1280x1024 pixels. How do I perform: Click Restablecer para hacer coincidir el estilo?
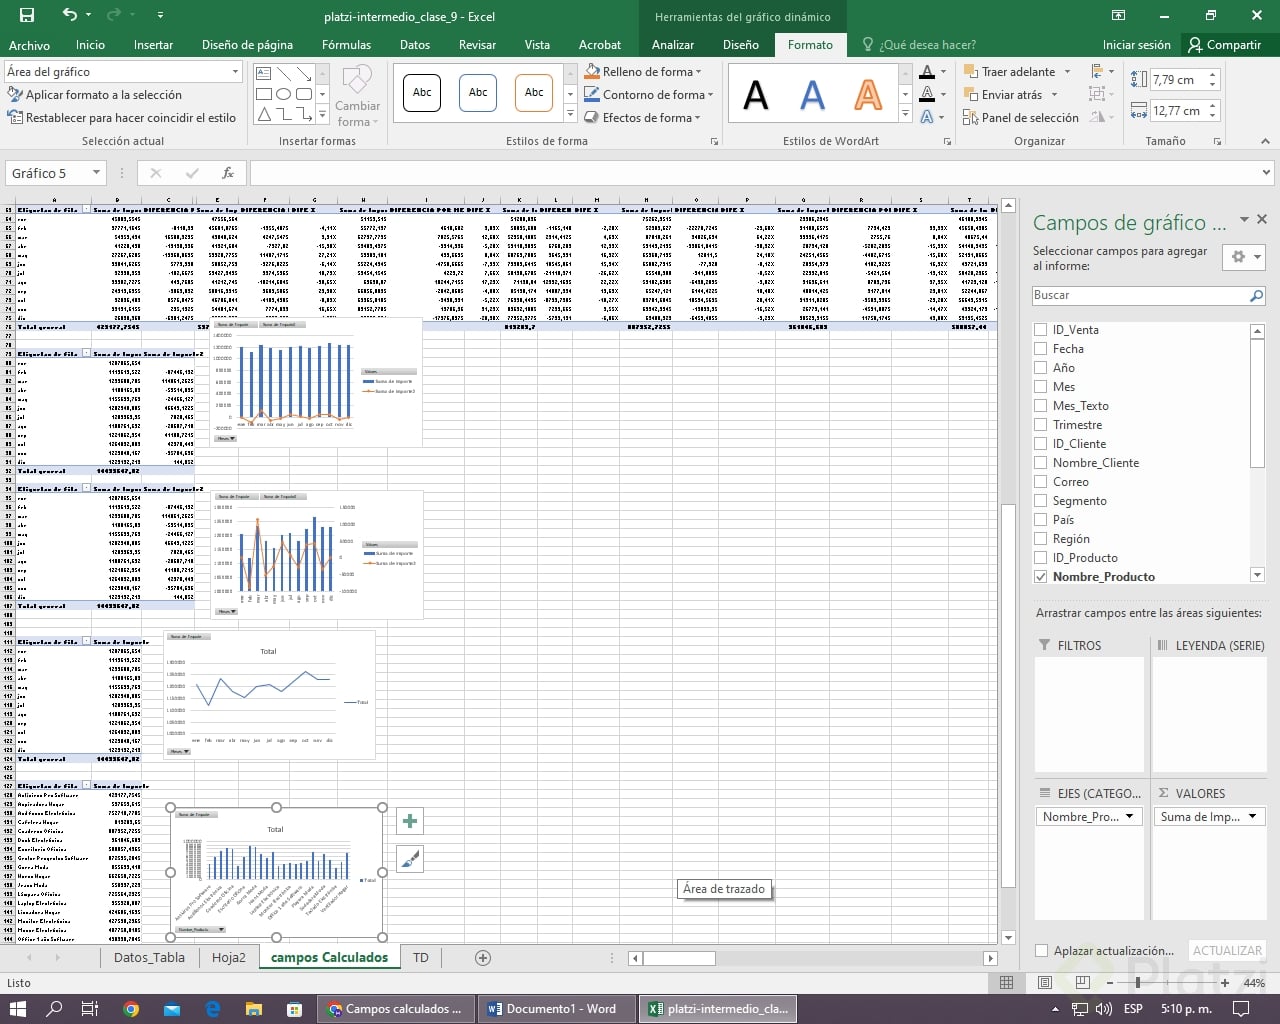[122, 118]
